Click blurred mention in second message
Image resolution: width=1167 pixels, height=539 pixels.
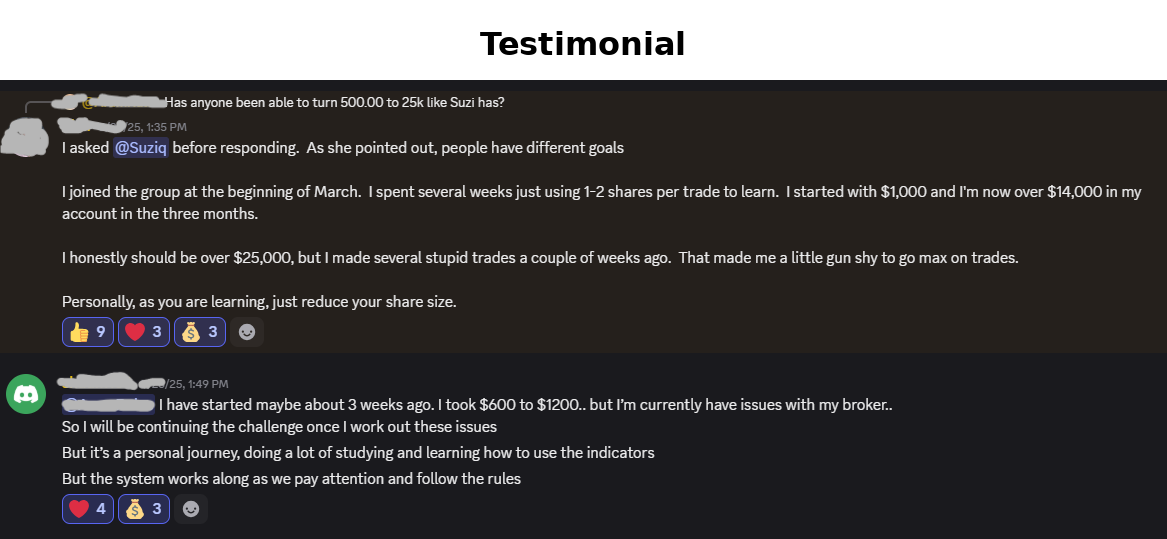108,405
